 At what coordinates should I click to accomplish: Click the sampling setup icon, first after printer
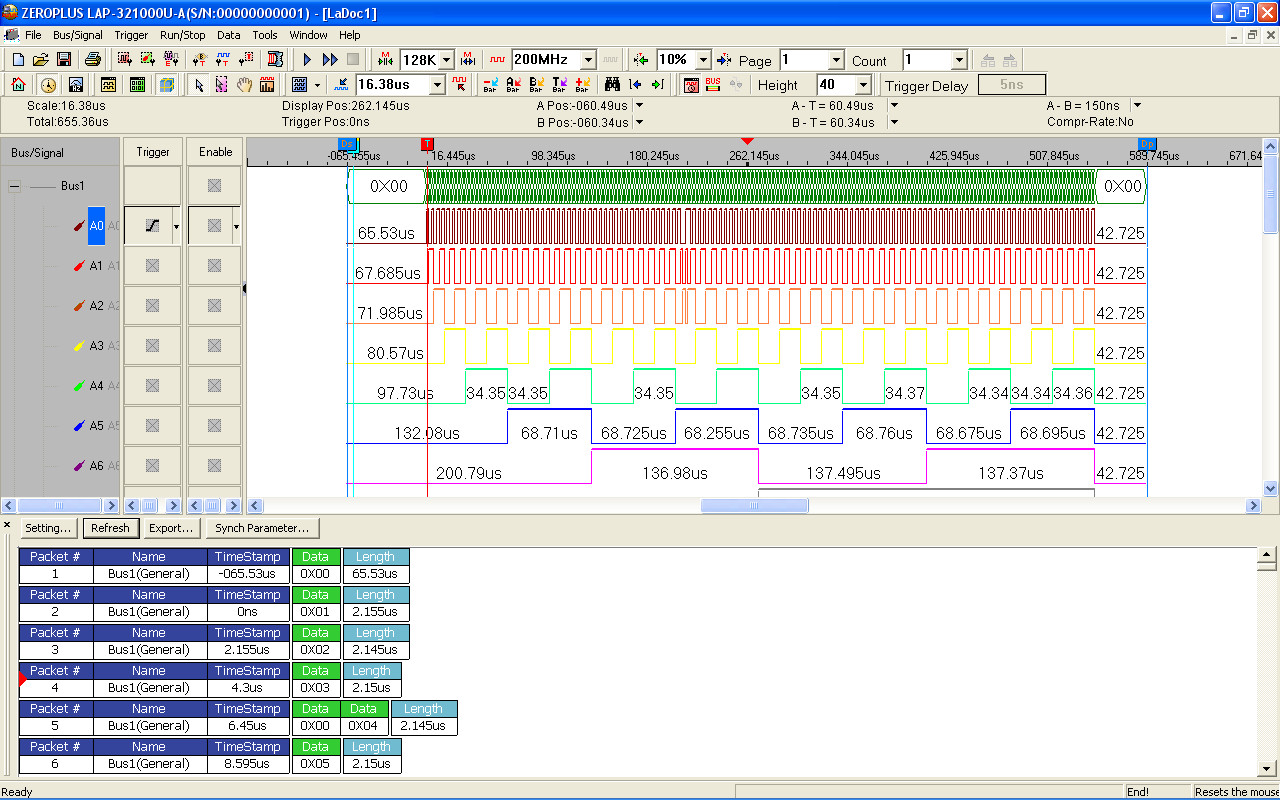[124, 60]
